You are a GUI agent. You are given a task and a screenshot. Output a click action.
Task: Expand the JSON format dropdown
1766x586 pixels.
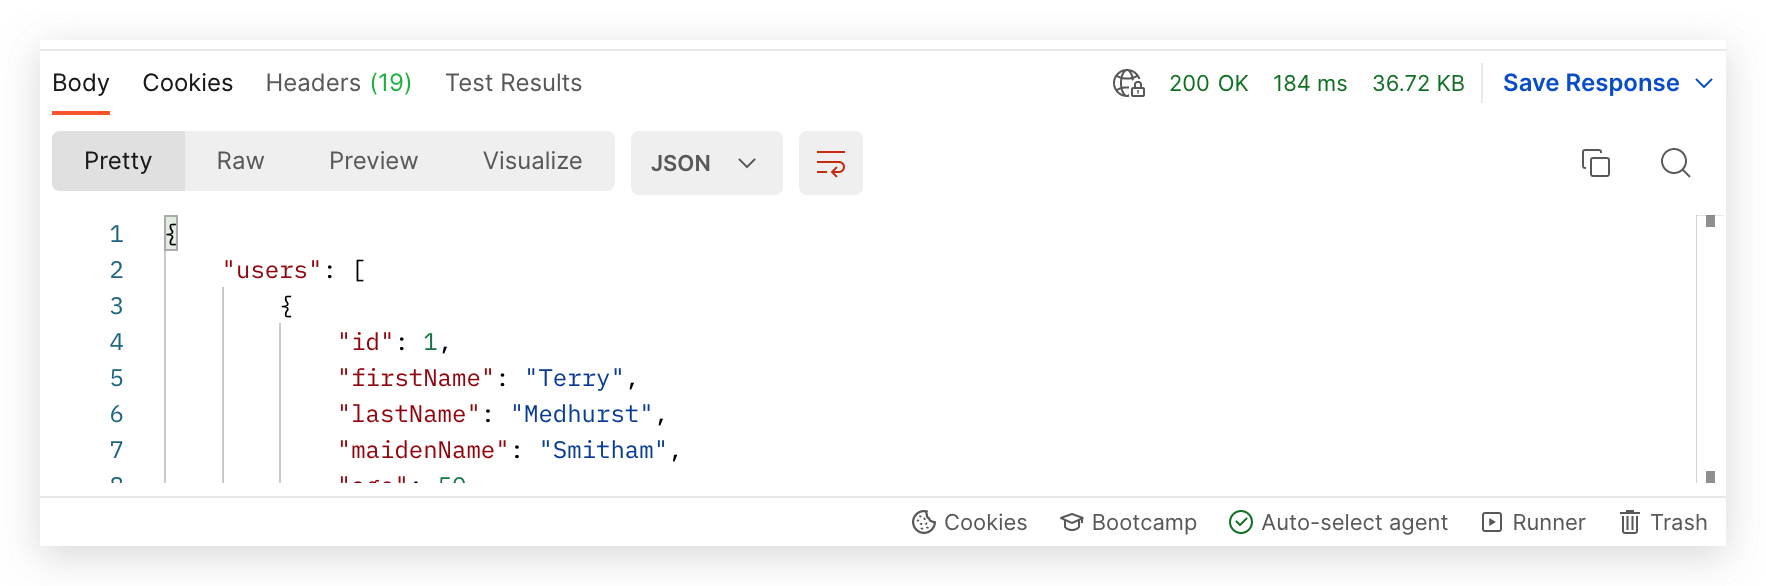[x=706, y=163]
